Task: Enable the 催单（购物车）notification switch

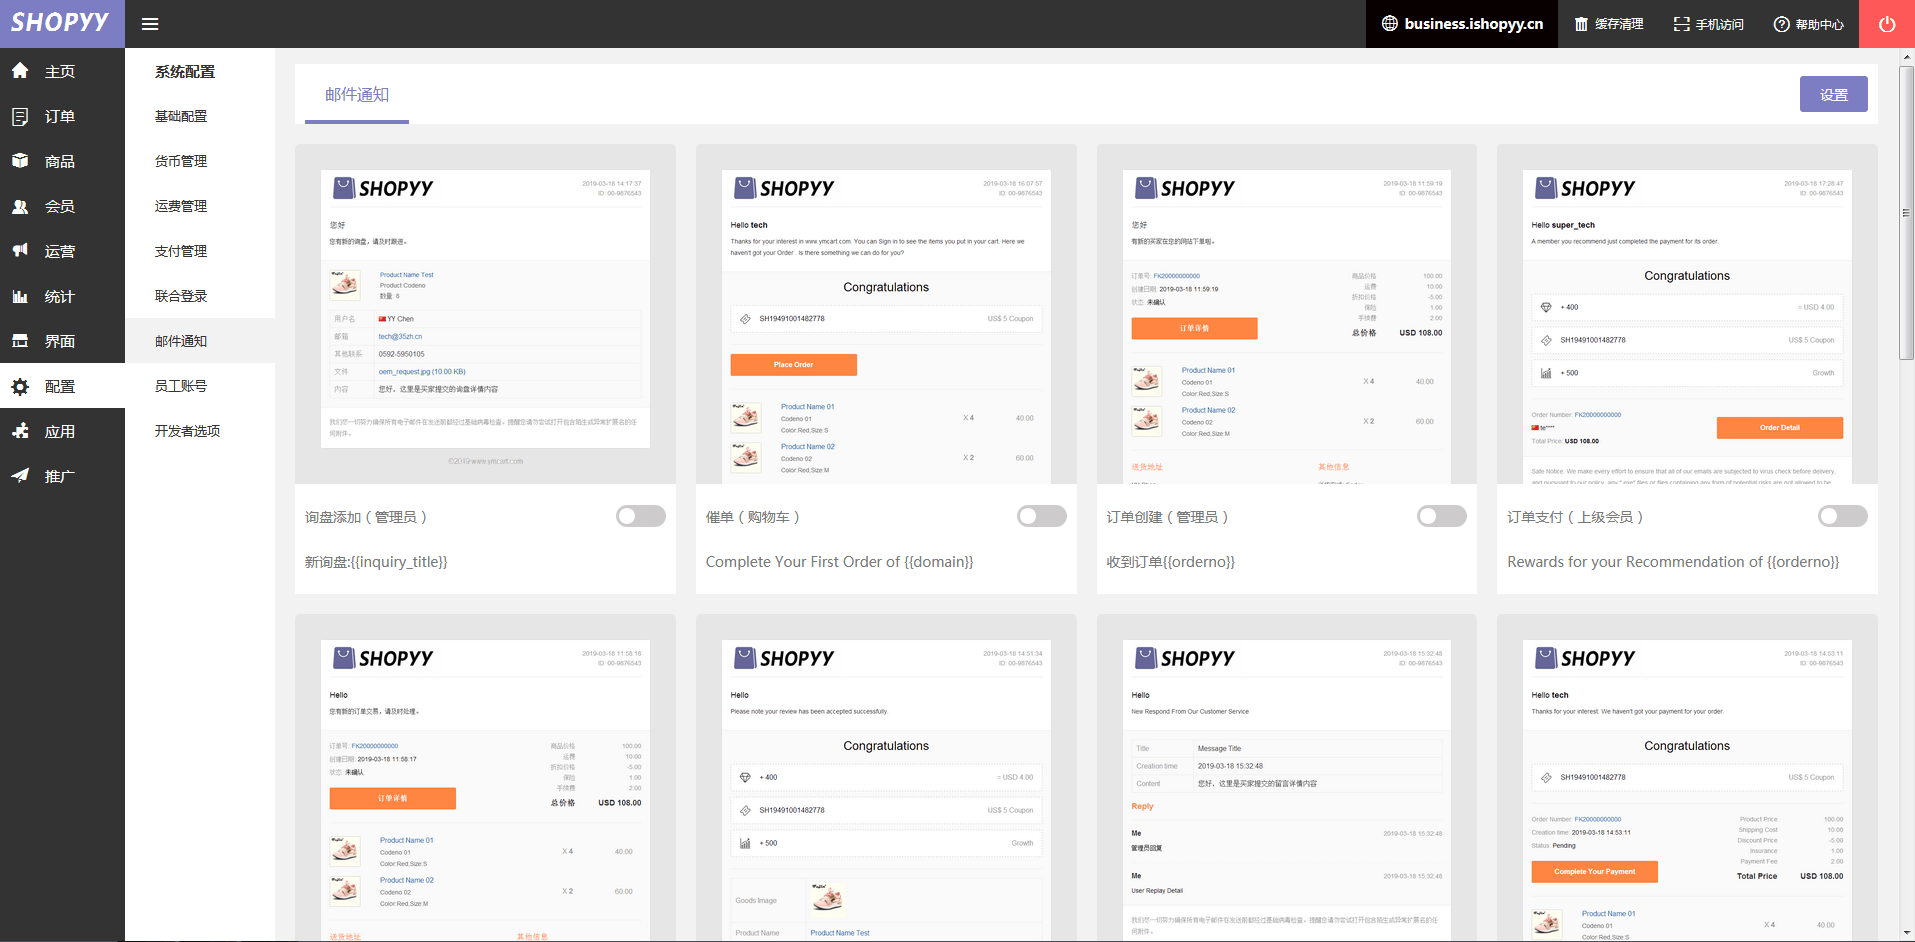Action: click(x=1042, y=516)
